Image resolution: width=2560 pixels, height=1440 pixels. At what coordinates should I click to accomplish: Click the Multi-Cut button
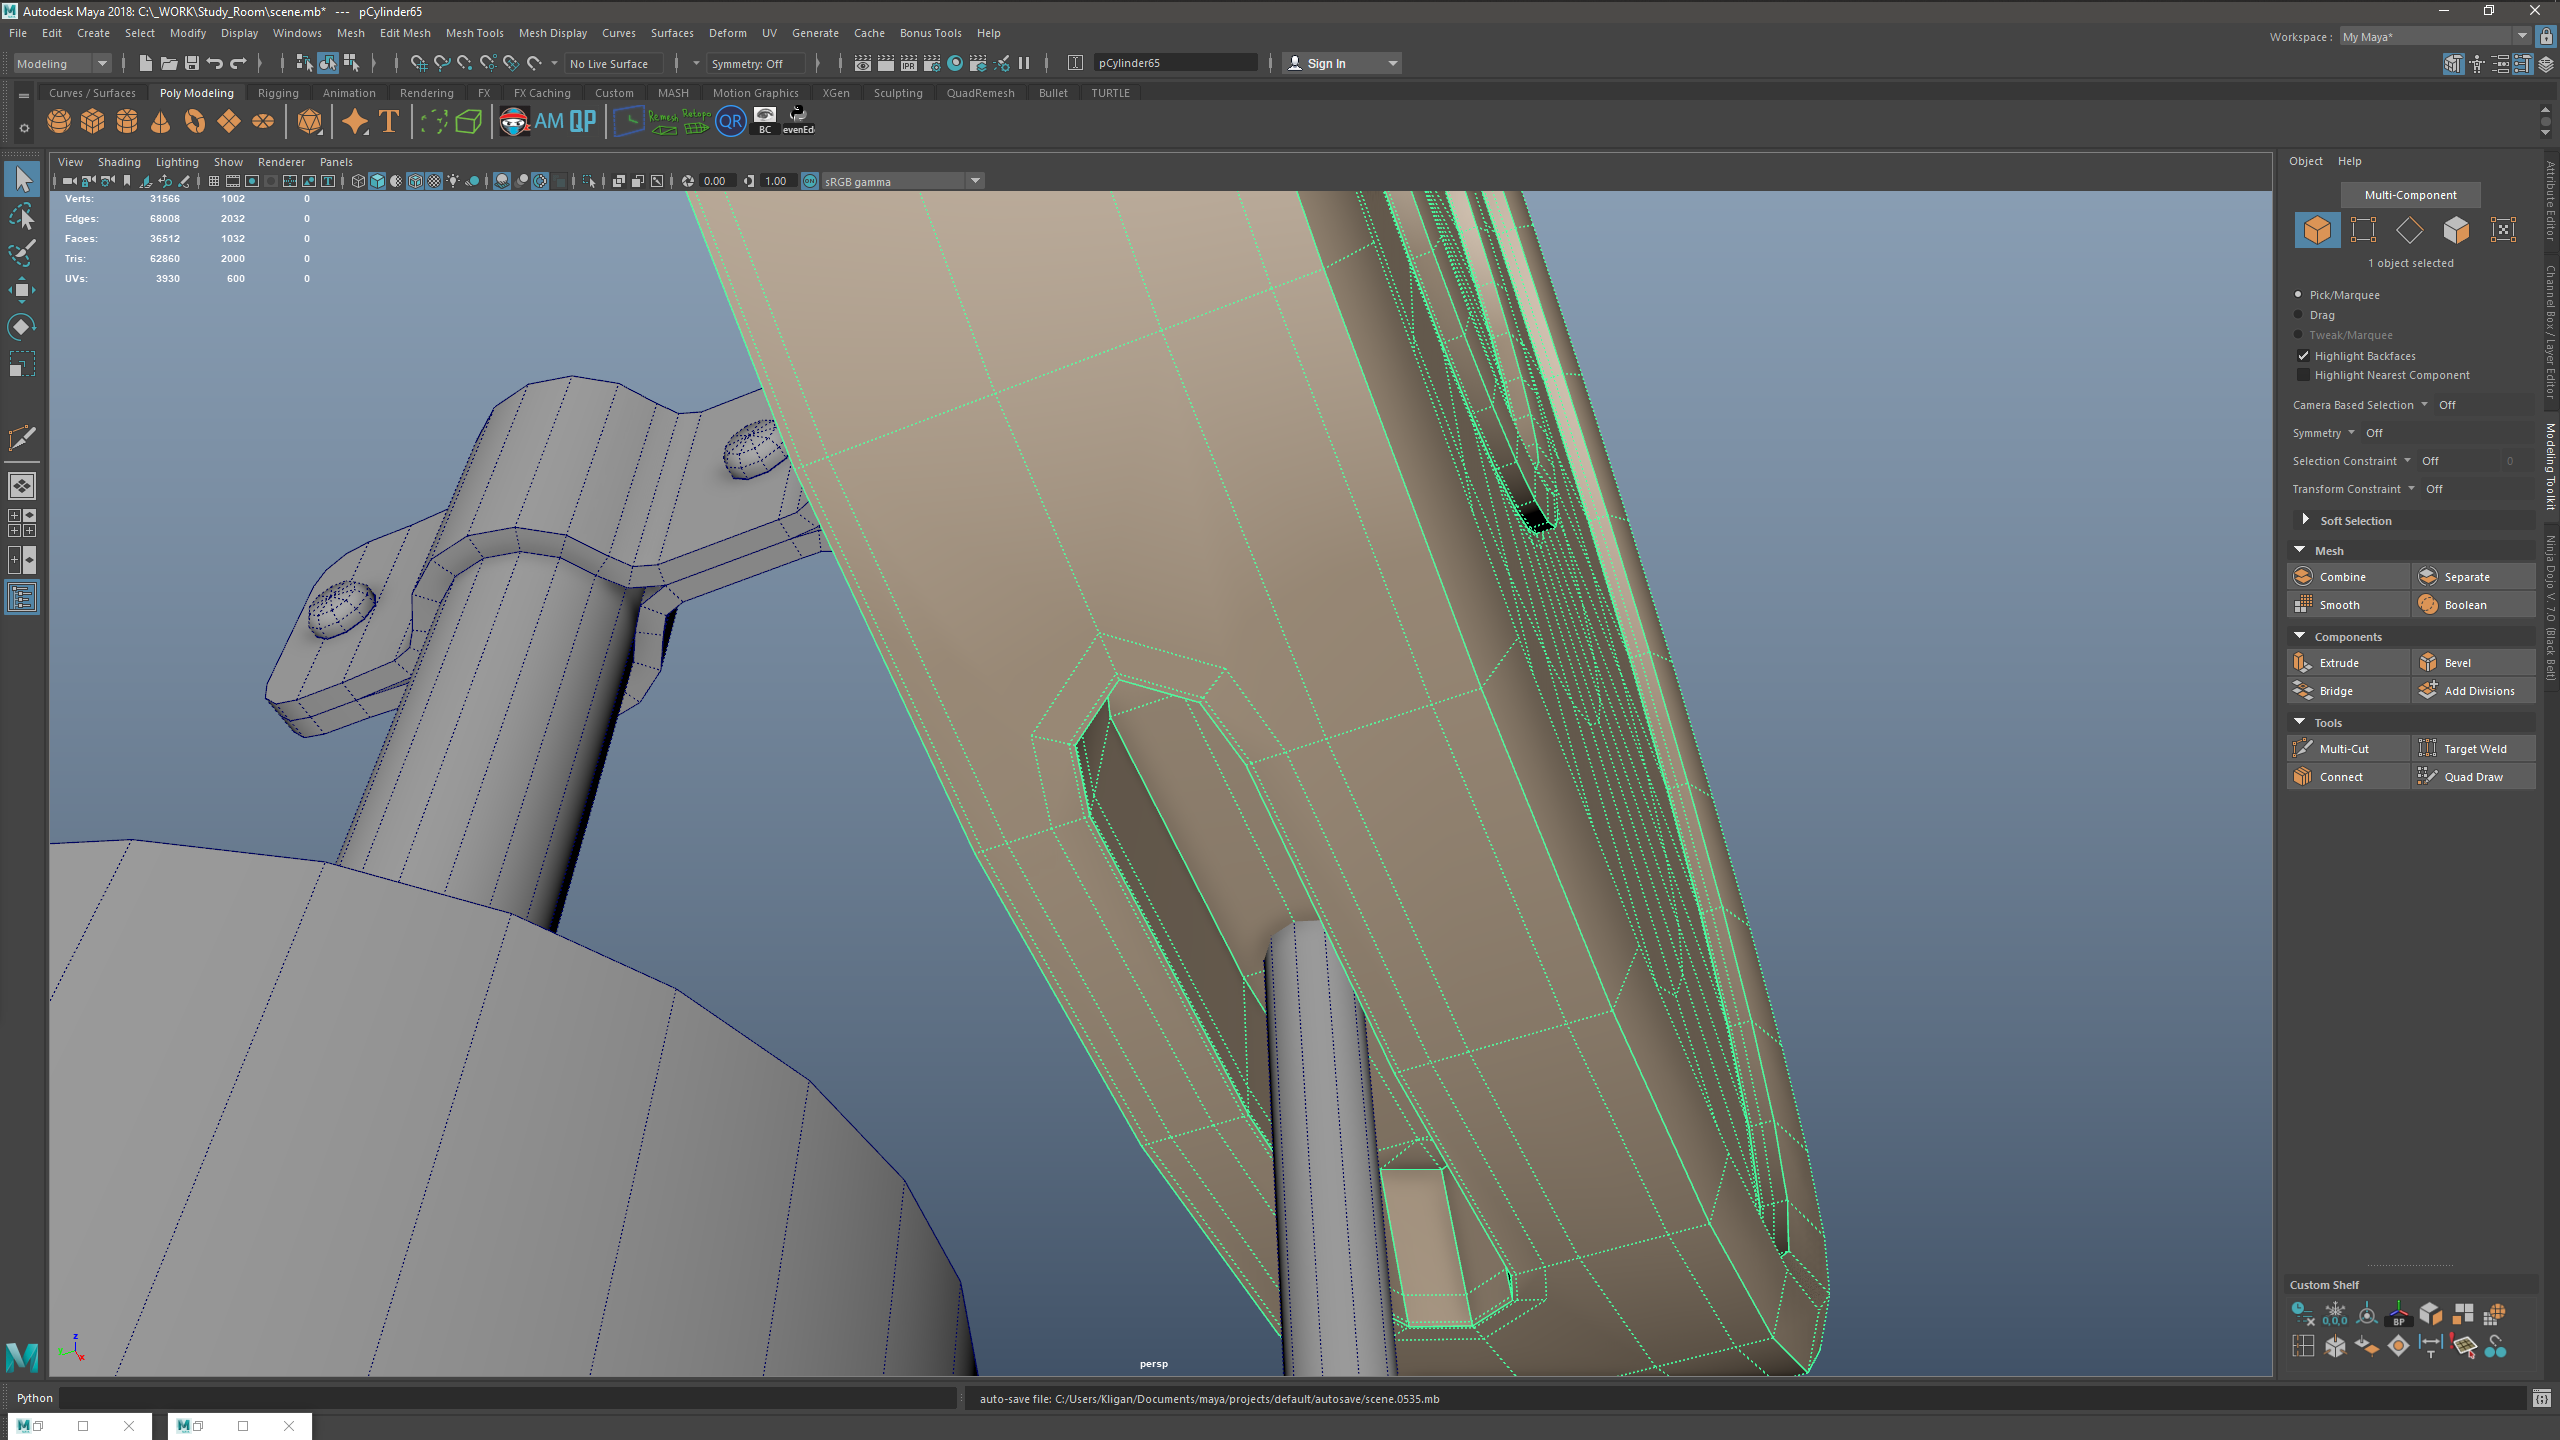coord(2348,749)
